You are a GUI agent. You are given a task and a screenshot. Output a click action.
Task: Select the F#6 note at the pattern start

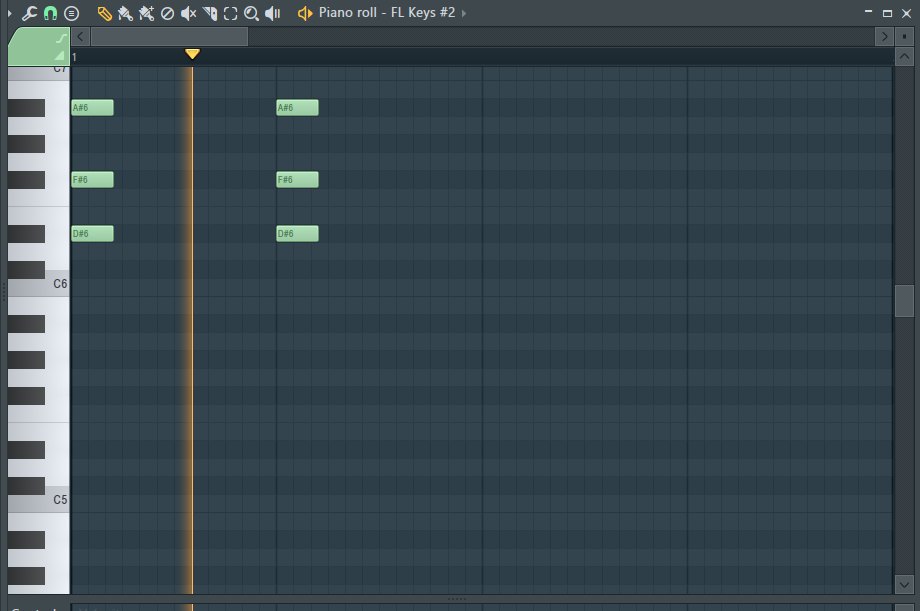(92, 180)
